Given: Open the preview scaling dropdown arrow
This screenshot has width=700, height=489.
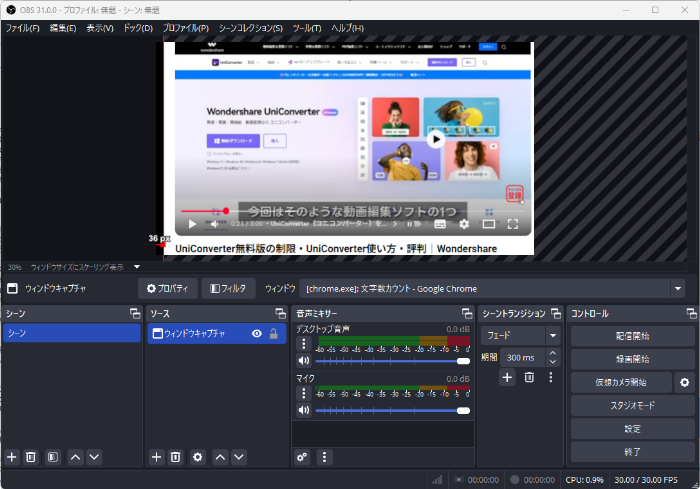Looking at the screenshot, I should point(137,267).
